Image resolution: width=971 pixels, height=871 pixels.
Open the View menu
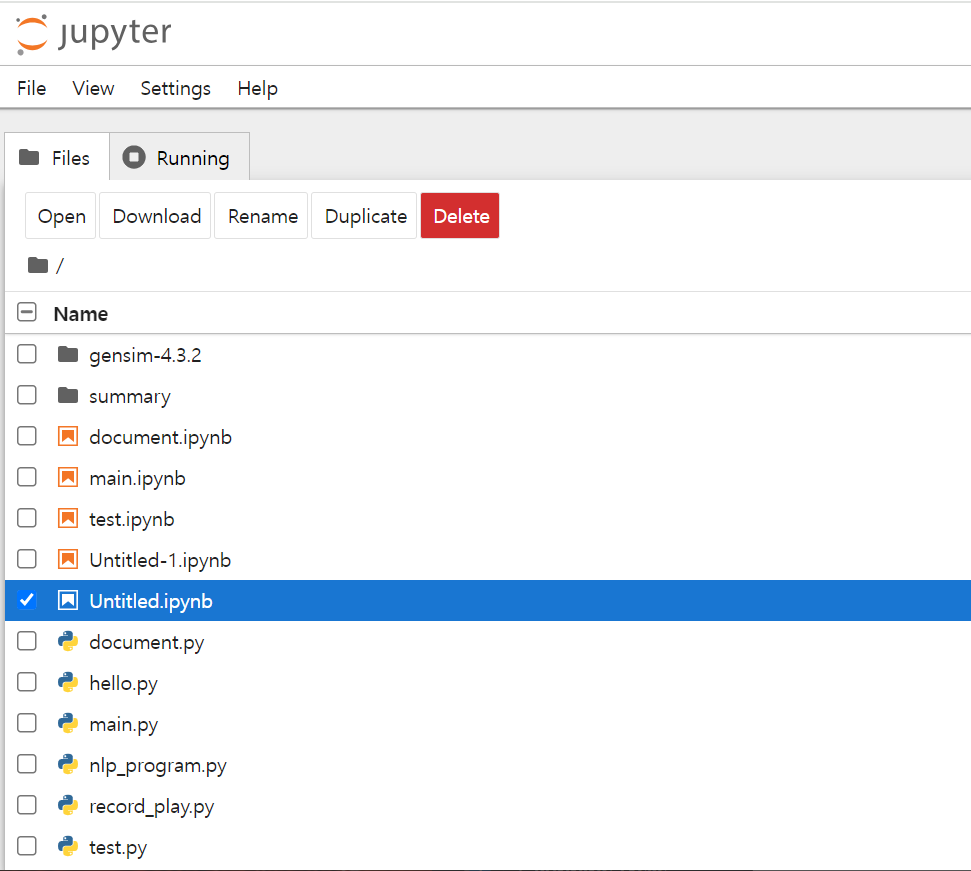pos(93,89)
